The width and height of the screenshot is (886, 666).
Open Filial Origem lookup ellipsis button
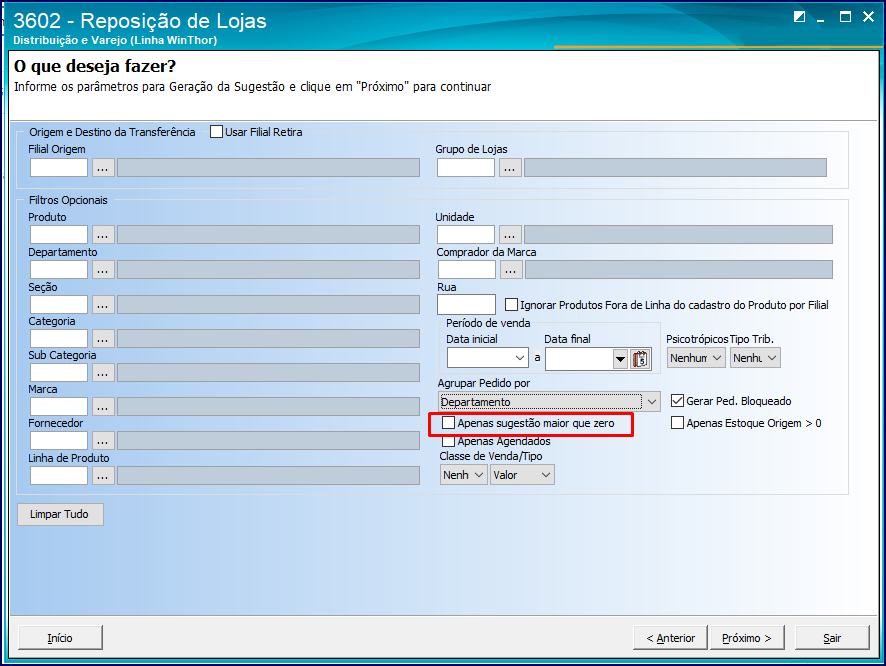coord(103,168)
